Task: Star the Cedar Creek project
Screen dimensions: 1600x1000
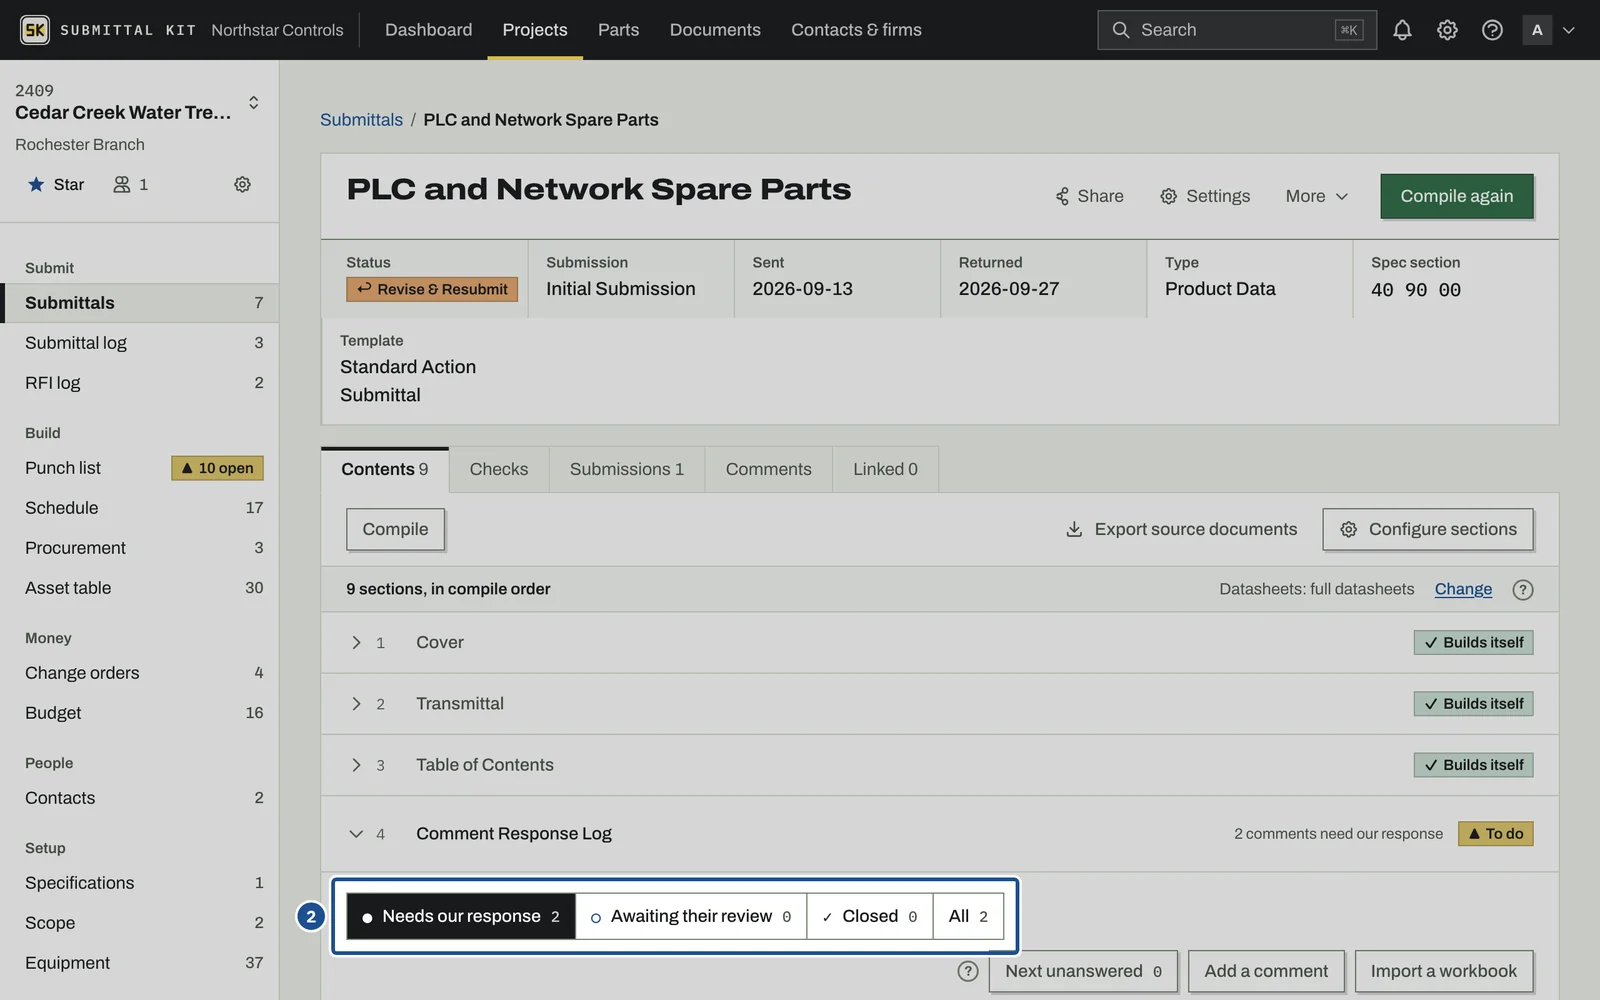Action: click(56, 184)
